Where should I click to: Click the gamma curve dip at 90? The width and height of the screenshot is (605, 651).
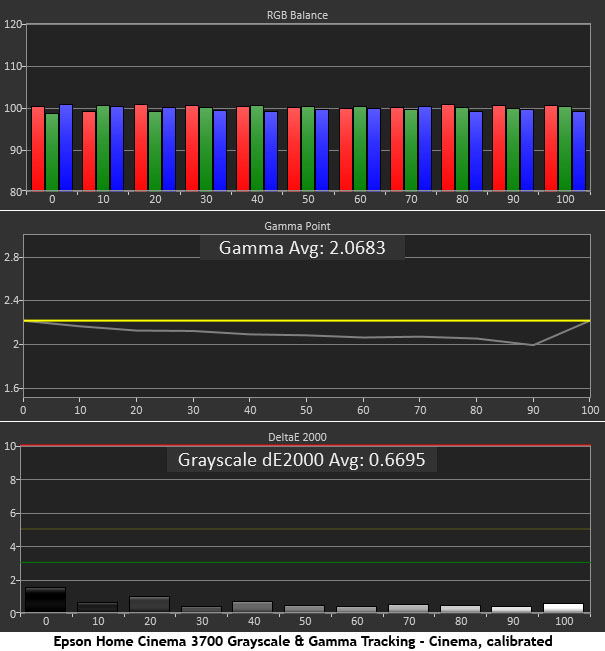click(x=534, y=345)
